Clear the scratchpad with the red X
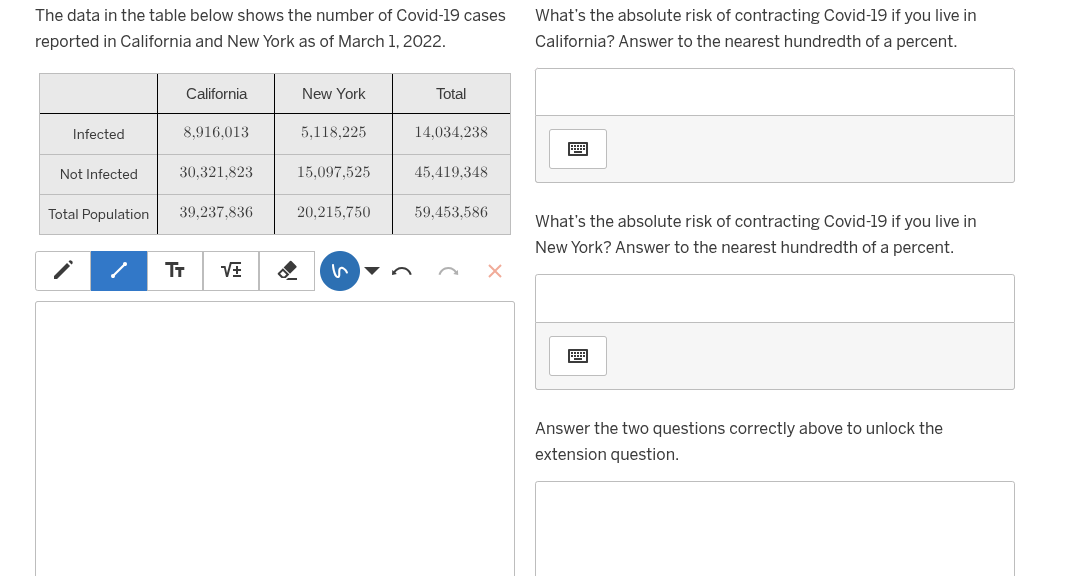 coord(494,270)
